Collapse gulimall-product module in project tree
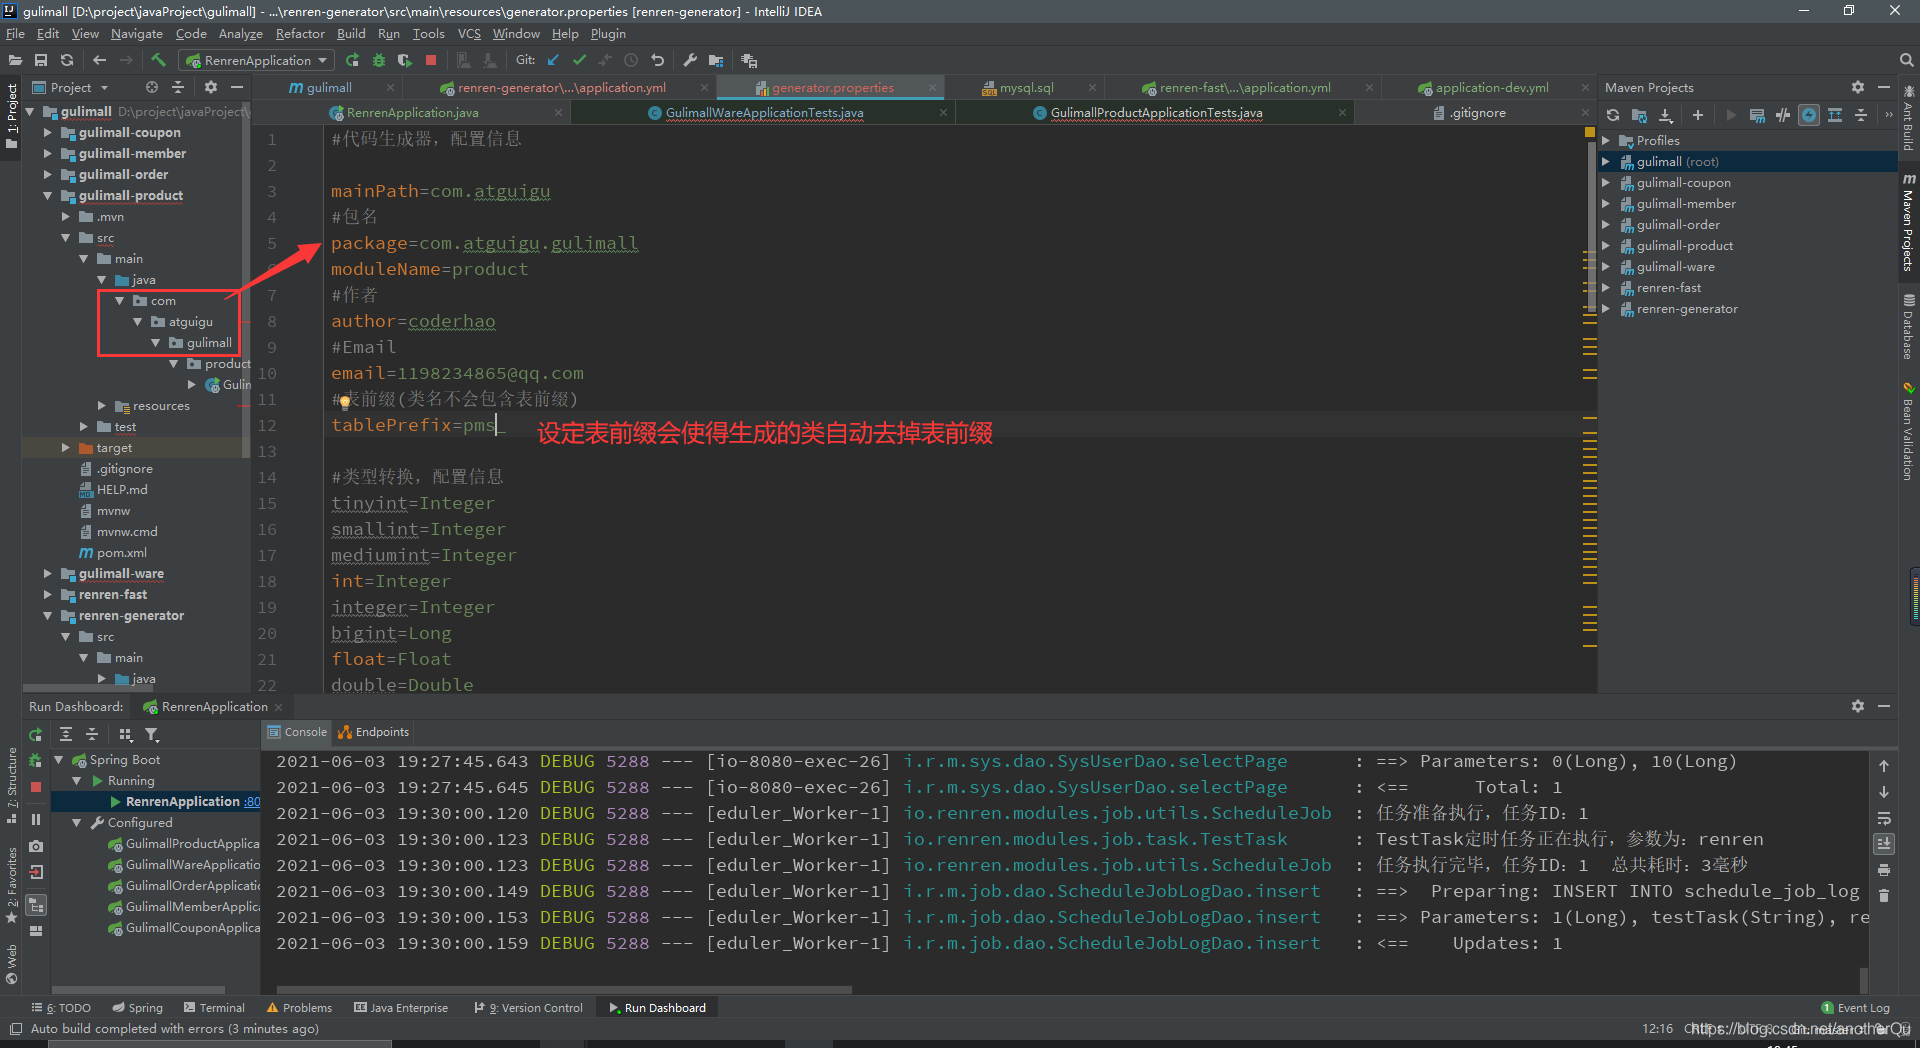The height and width of the screenshot is (1048, 1920). (47, 195)
